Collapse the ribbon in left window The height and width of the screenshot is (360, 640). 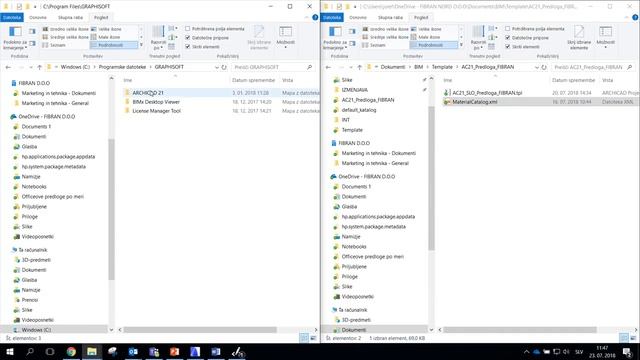[307, 17]
